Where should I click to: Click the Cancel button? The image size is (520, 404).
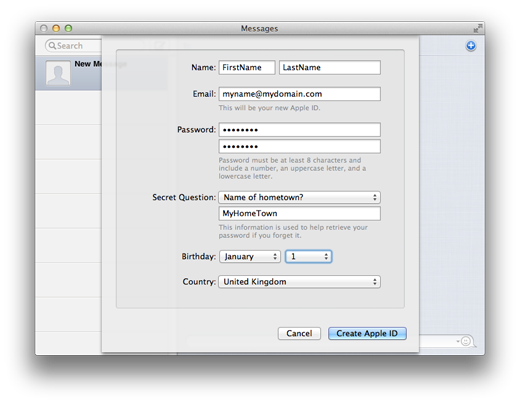(x=299, y=333)
